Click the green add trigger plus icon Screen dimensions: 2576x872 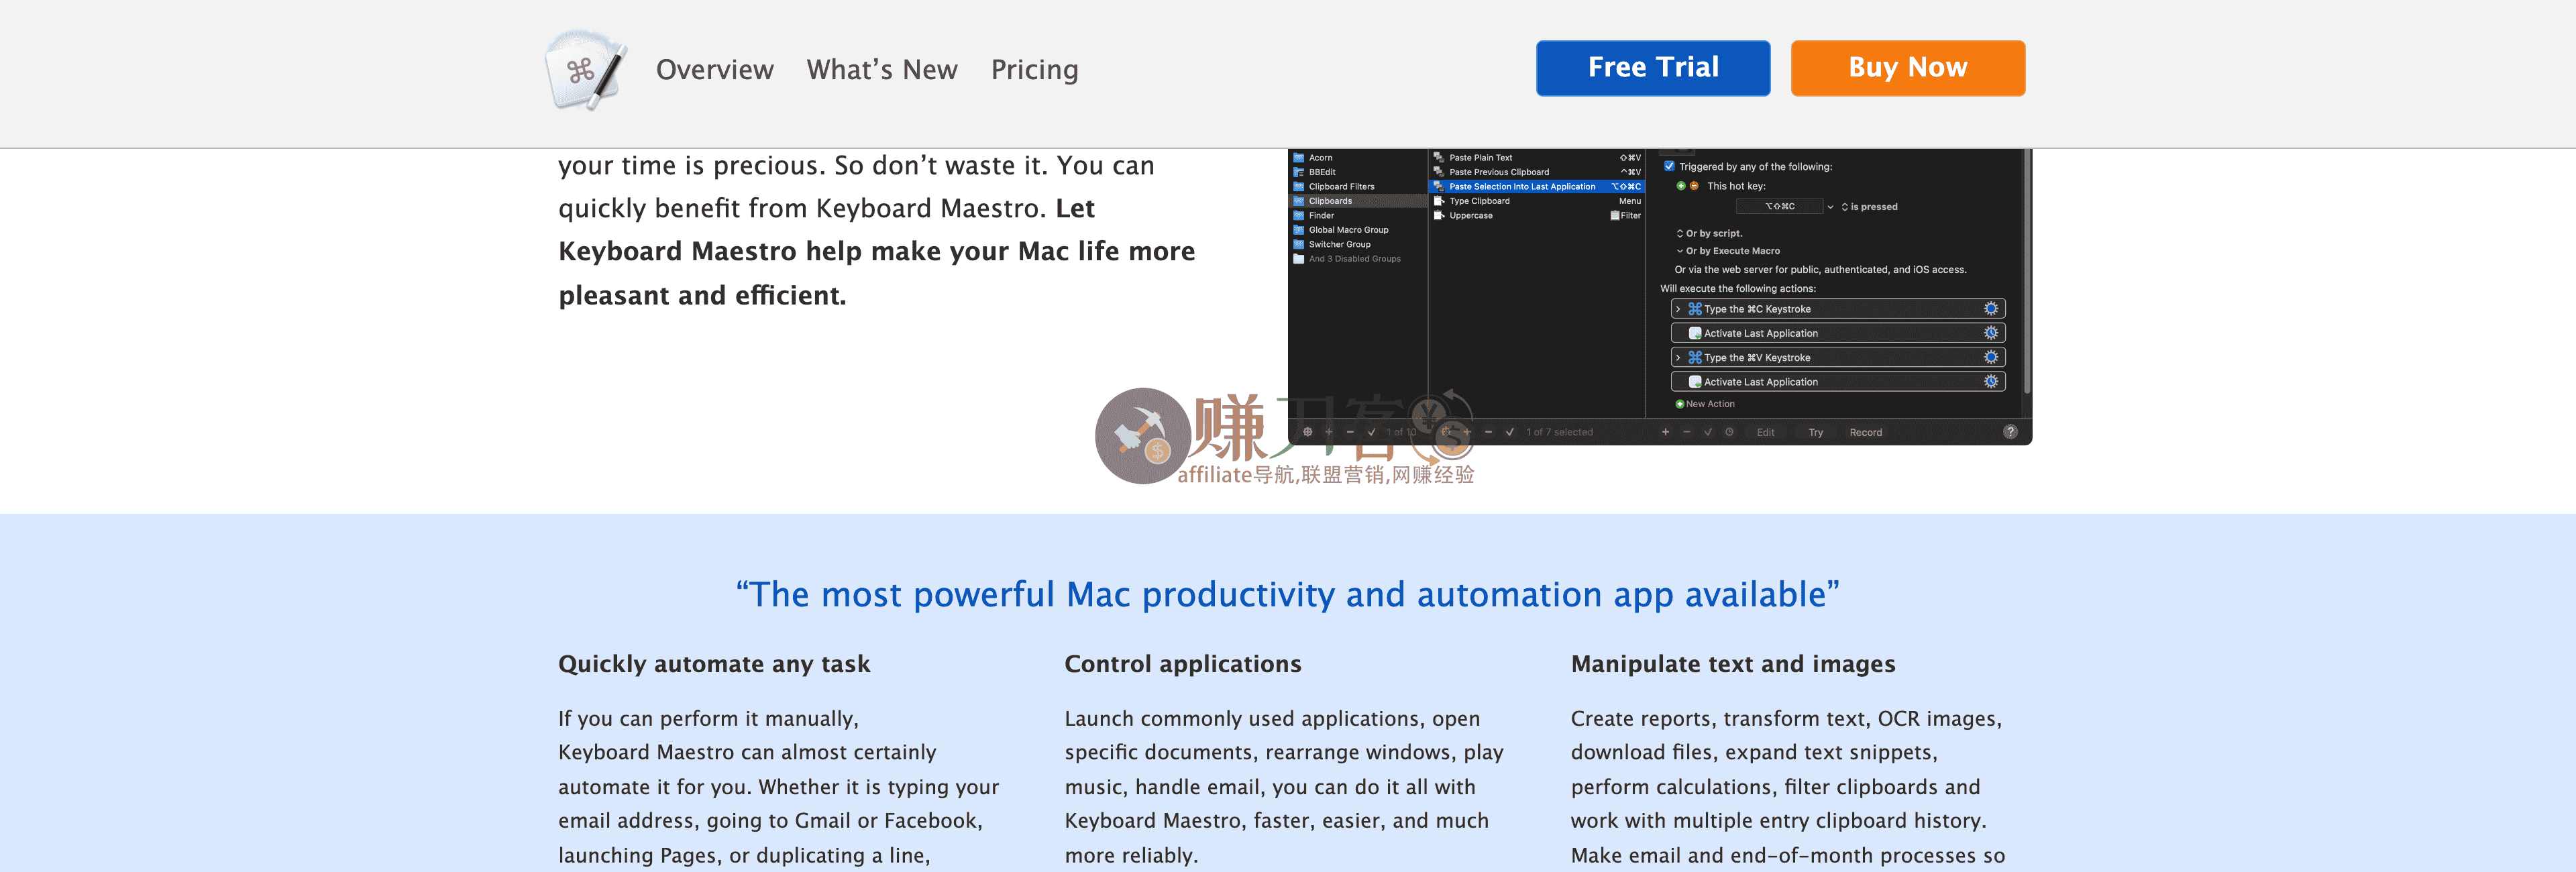[1680, 186]
